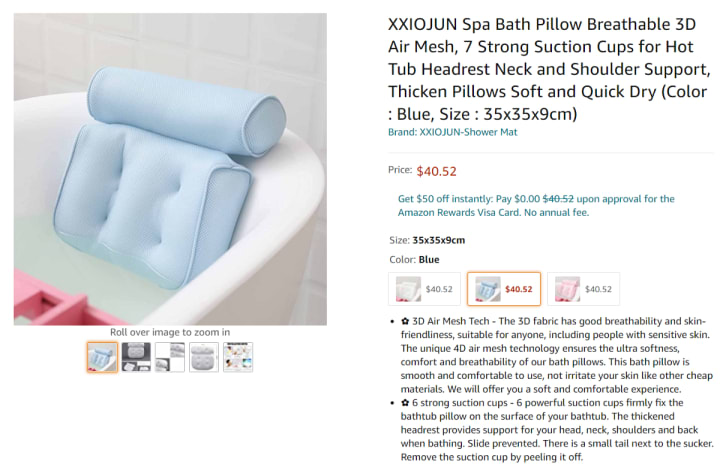Open the fifth infographic thumbnail
Image resolution: width=720 pixels, height=464 pixels.
(238, 357)
